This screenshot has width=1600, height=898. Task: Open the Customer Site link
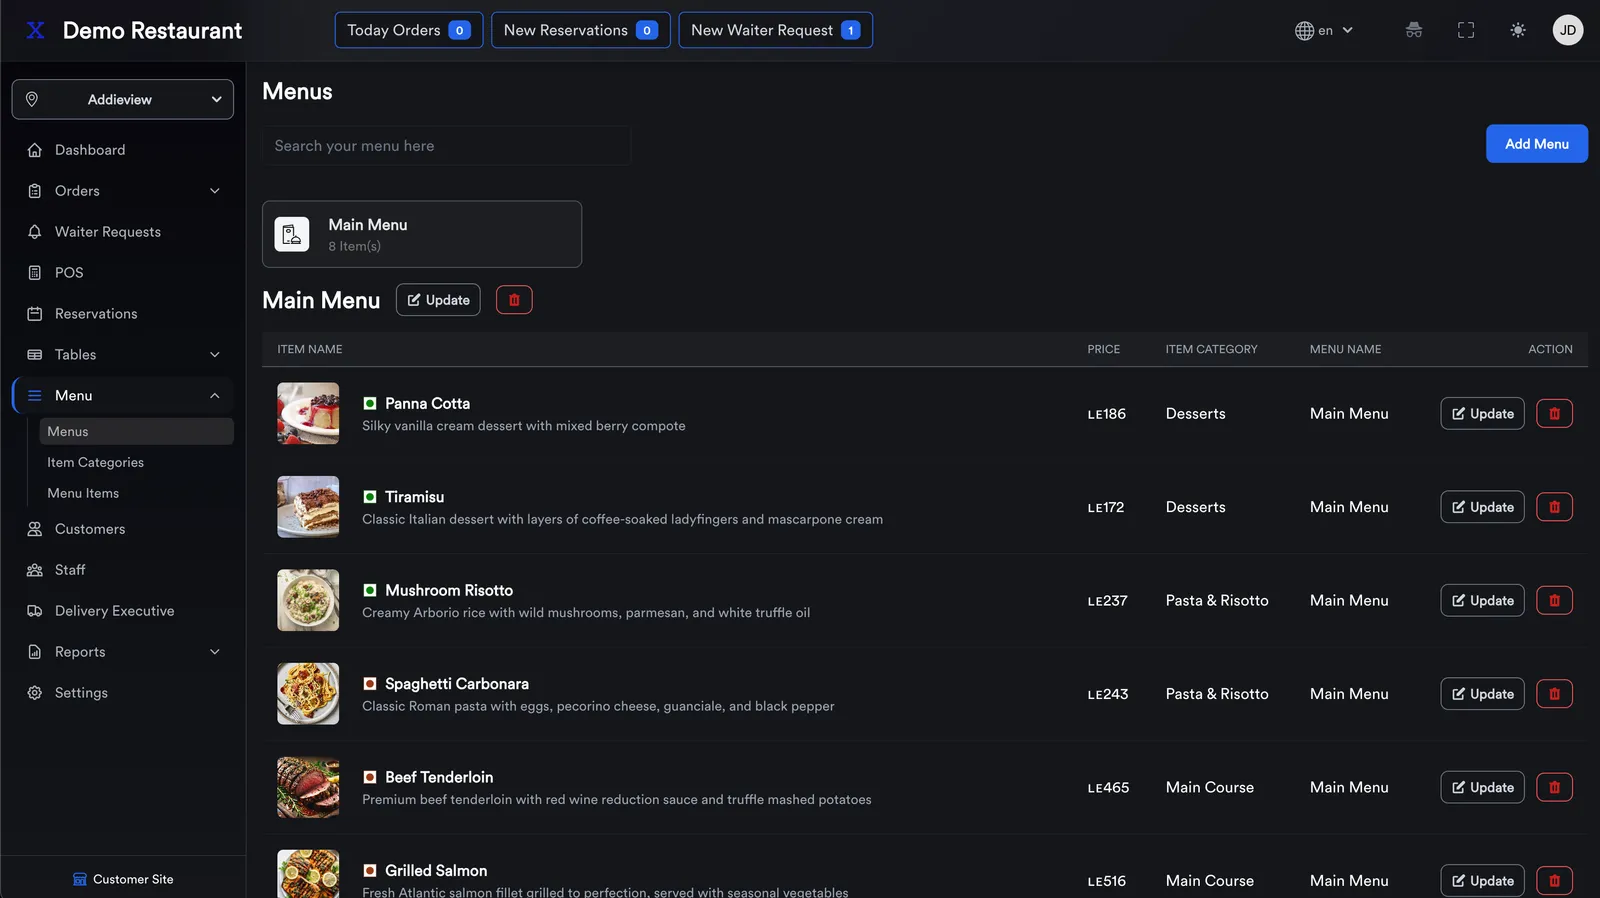pyautogui.click(x=123, y=879)
